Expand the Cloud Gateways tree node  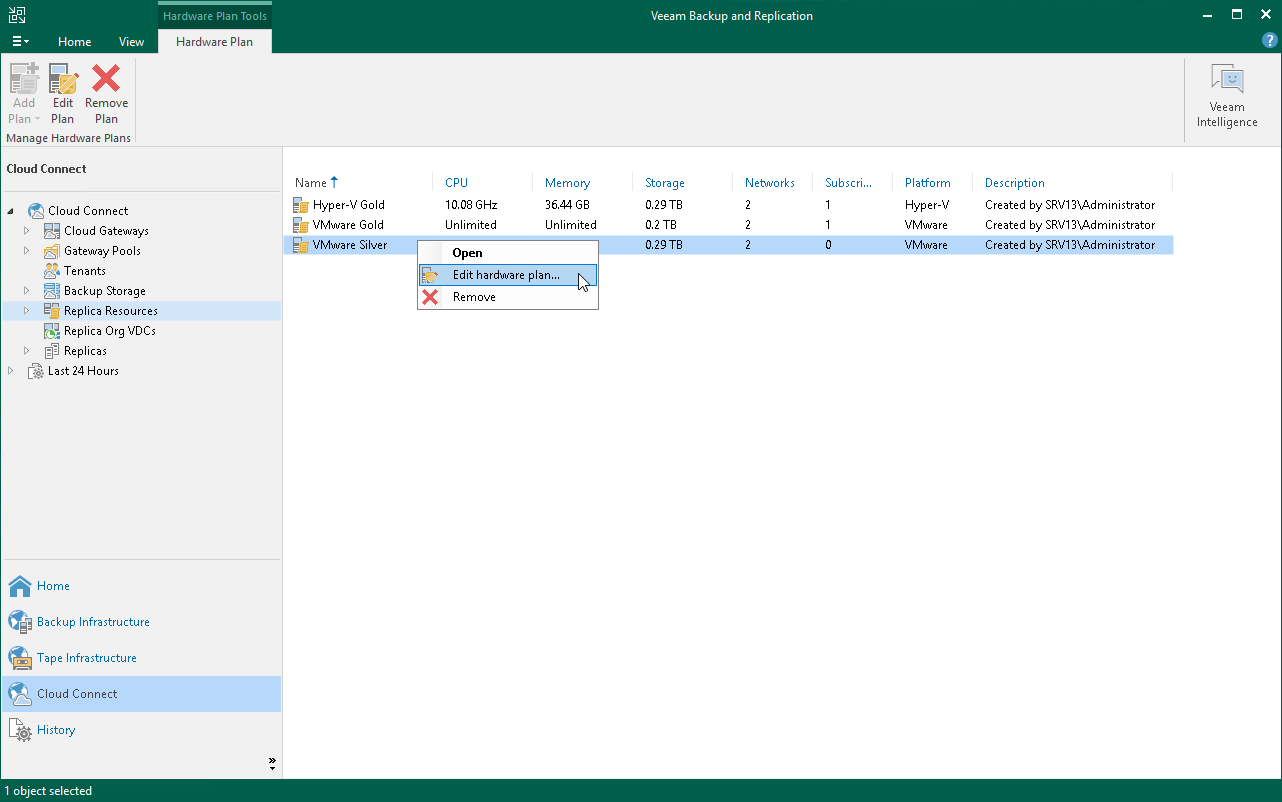pyautogui.click(x=27, y=231)
